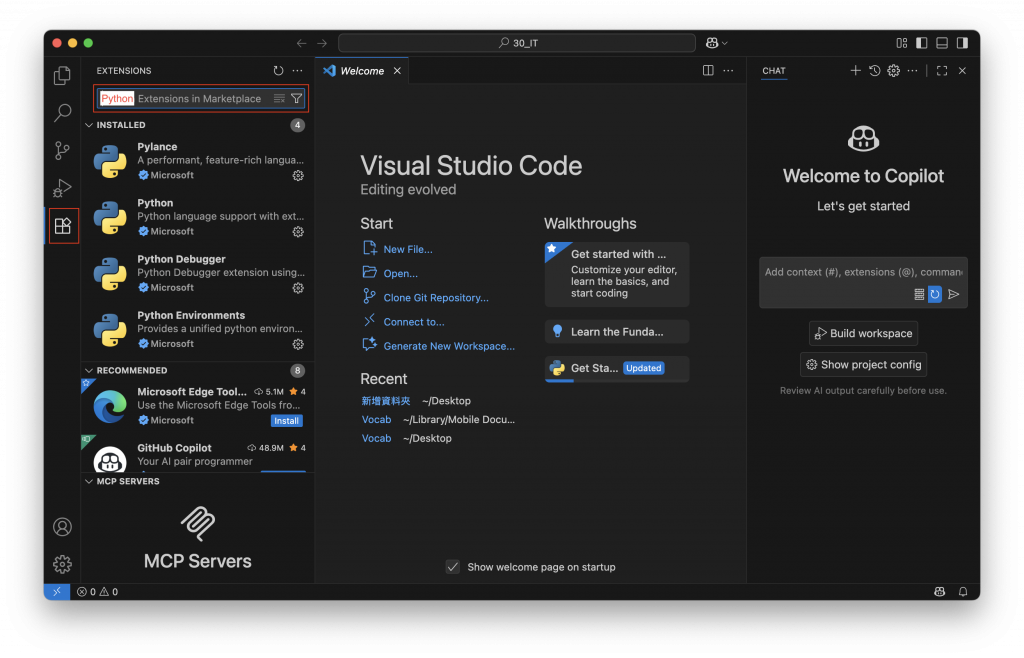Image resolution: width=1024 pixels, height=658 pixels.
Task: Open chat panel more actions
Action: (912, 70)
